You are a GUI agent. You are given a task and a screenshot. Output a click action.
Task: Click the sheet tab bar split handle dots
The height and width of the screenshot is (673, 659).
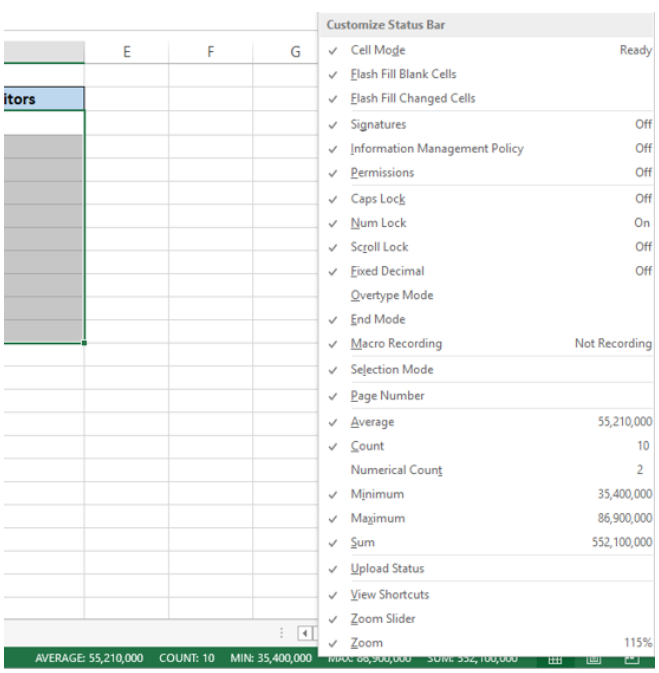click(281, 633)
